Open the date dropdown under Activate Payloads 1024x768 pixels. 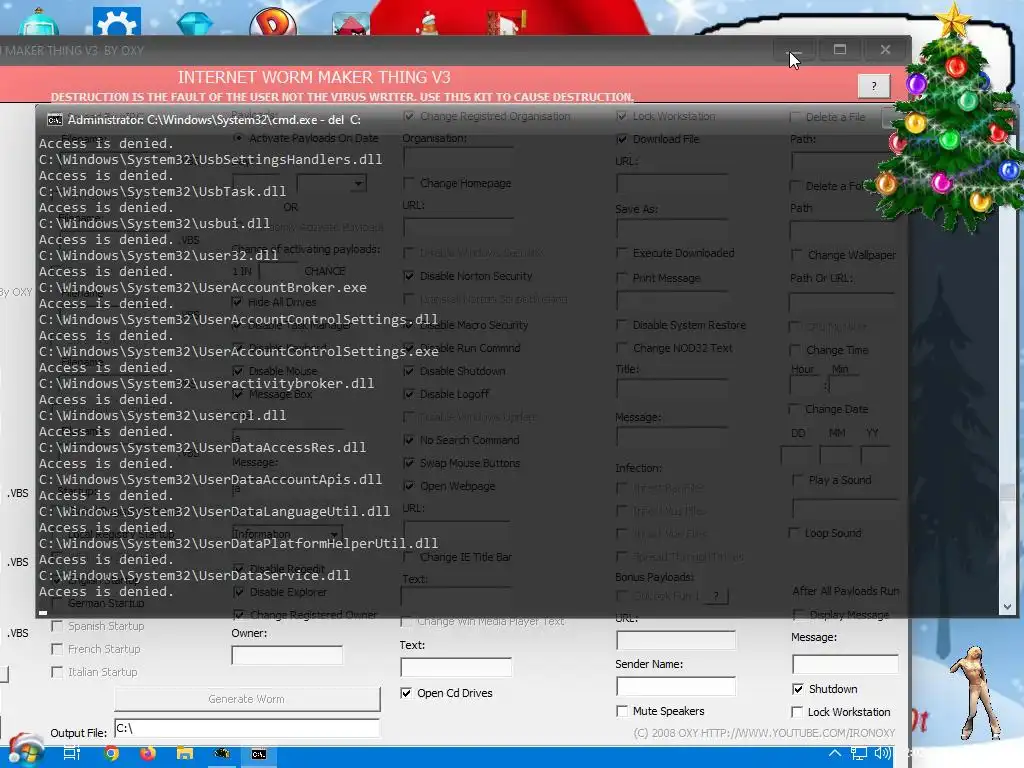pos(358,184)
